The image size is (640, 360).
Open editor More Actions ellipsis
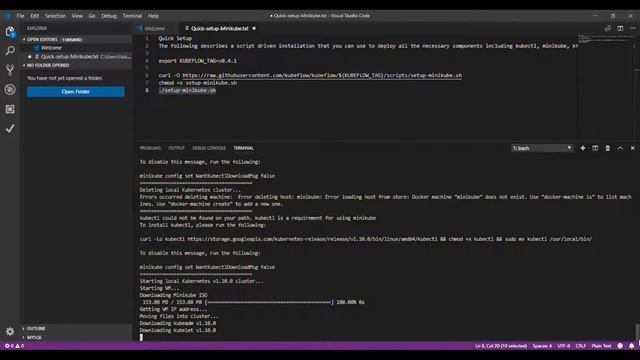tap(633, 28)
